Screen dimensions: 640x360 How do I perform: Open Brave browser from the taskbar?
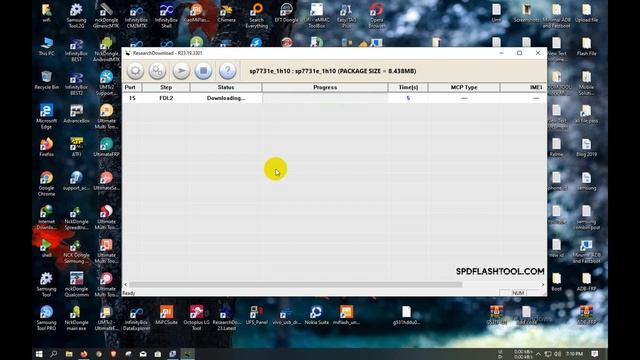click(x=113, y=354)
